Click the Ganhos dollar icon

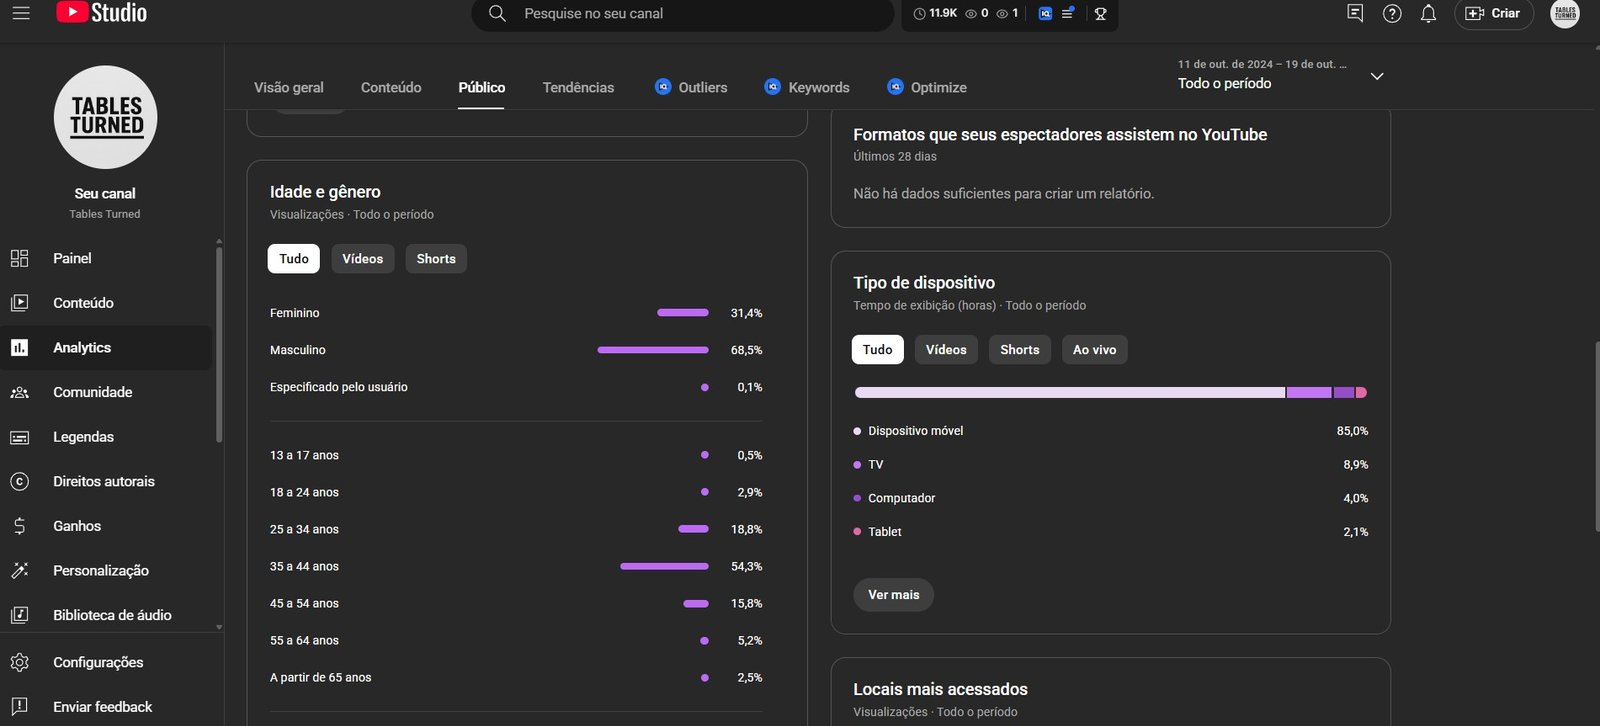click(19, 526)
